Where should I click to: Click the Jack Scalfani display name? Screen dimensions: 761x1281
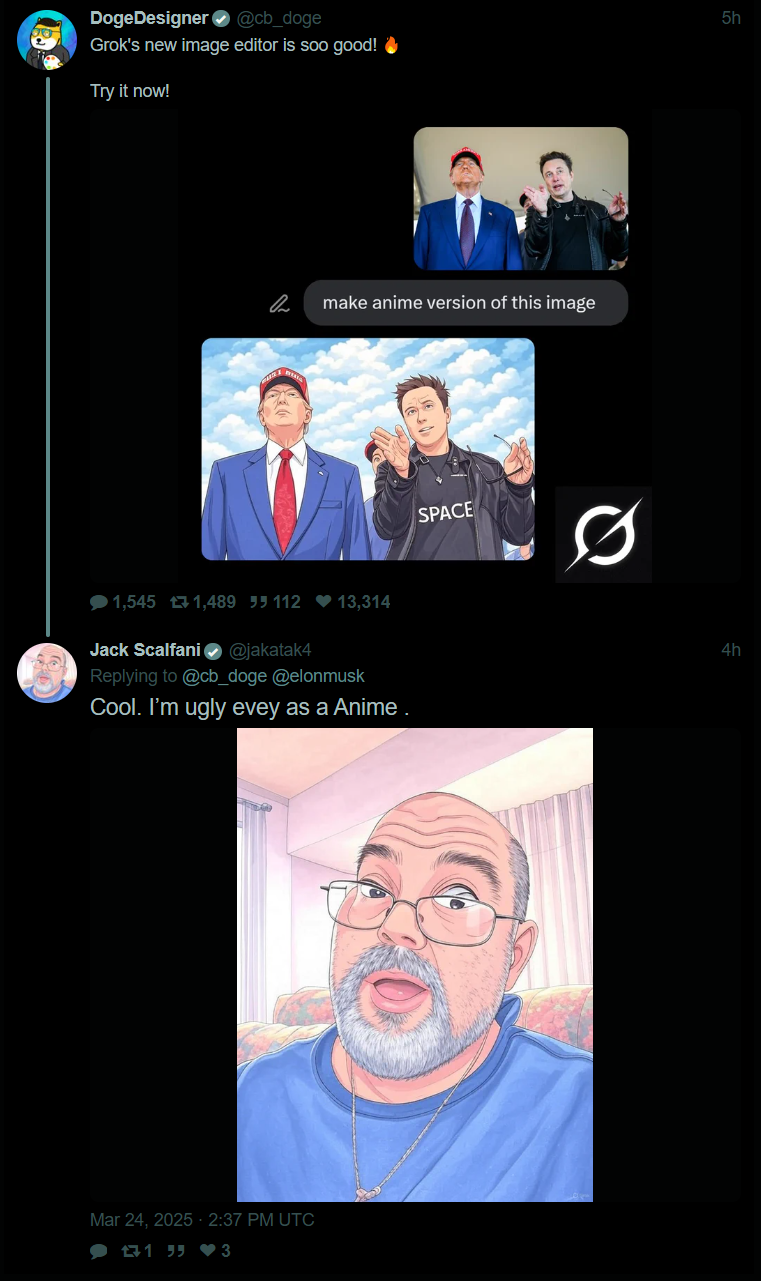pyautogui.click(x=146, y=650)
